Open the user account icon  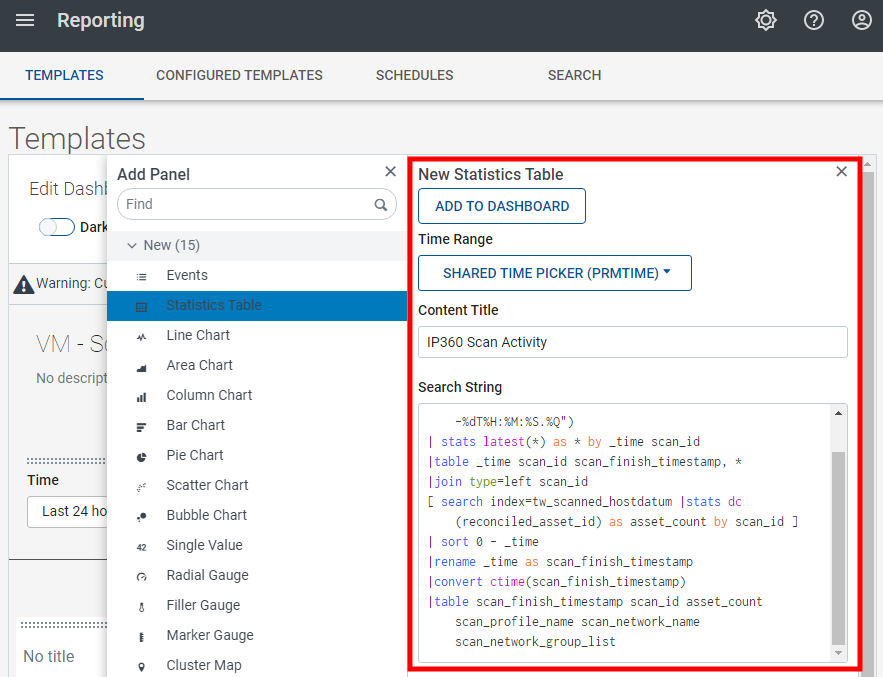[x=862, y=21]
